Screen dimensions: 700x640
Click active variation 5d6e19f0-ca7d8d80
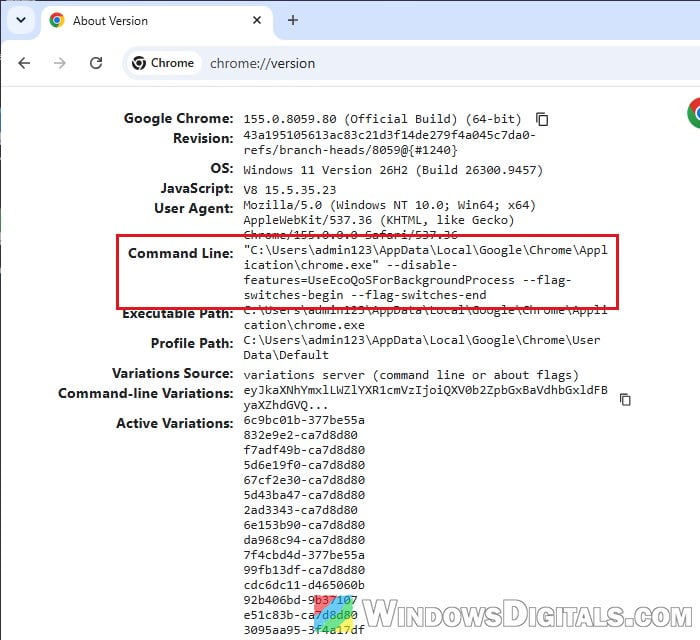[x=304, y=465]
